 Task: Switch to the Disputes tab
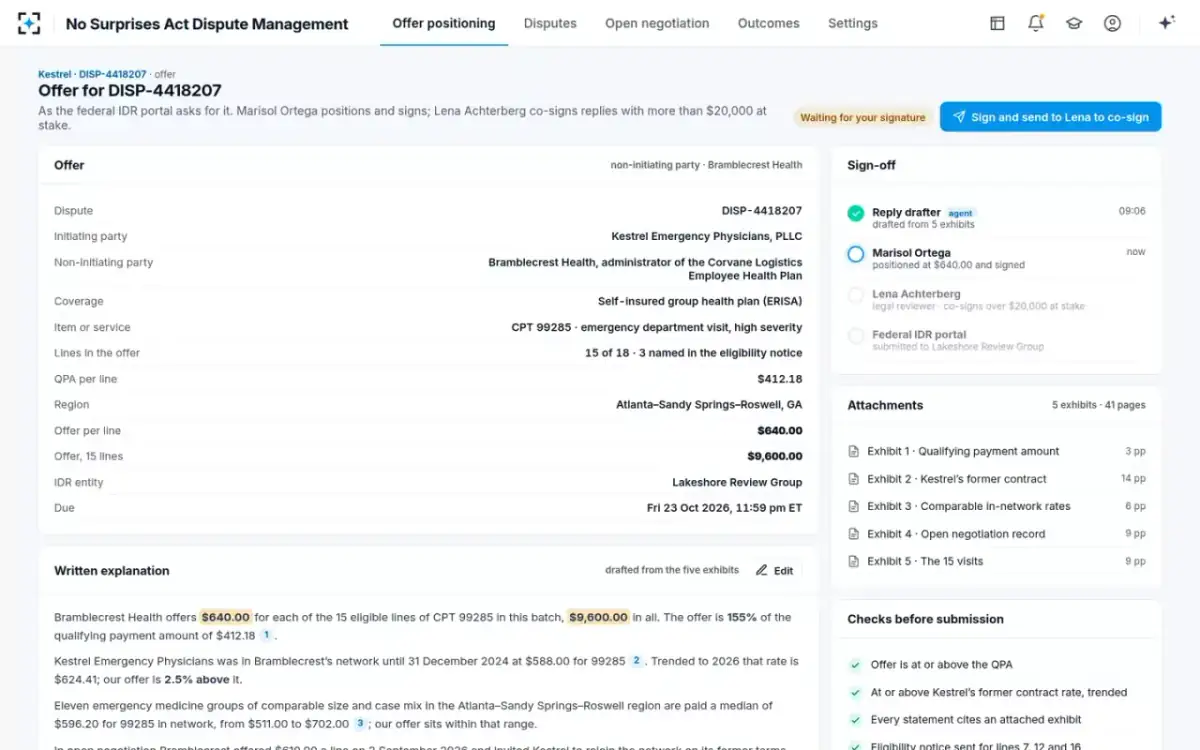[x=550, y=23]
